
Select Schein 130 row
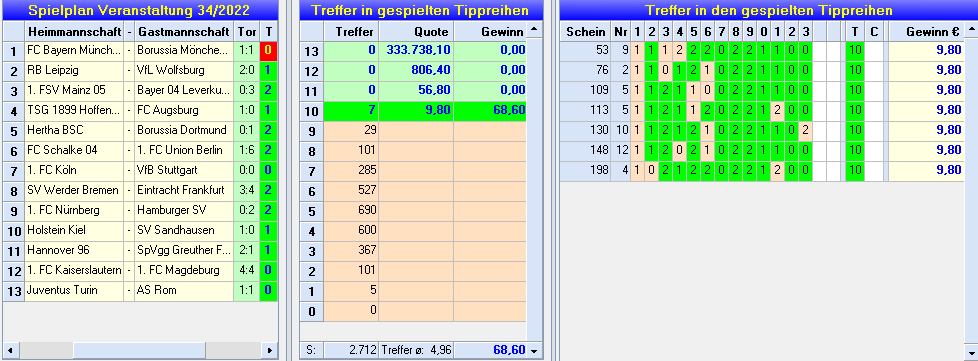[x=763, y=130]
